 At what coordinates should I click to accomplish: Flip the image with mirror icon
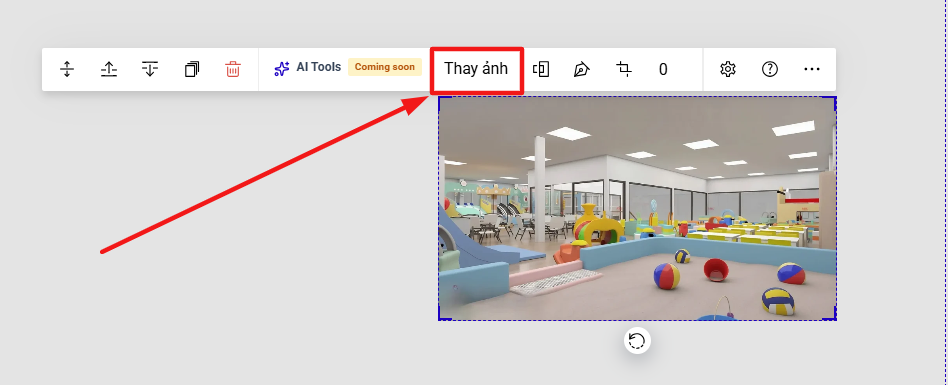coord(541,70)
